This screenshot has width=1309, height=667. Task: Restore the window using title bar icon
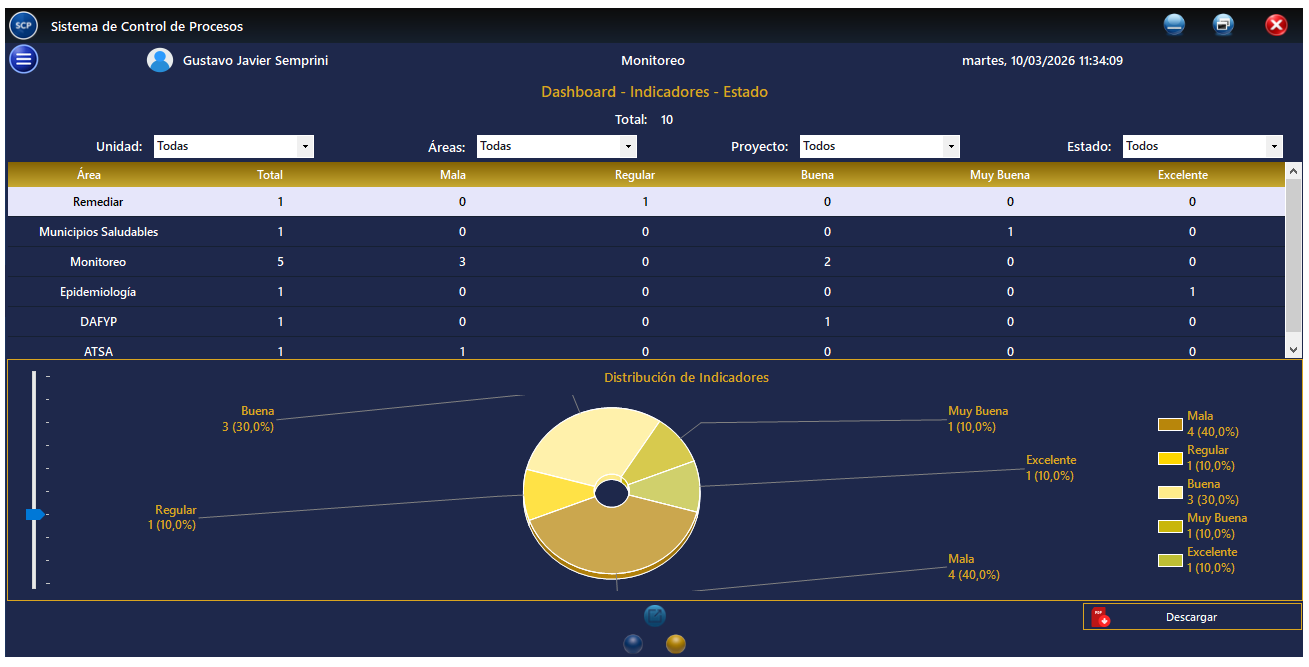[x=1223, y=26]
